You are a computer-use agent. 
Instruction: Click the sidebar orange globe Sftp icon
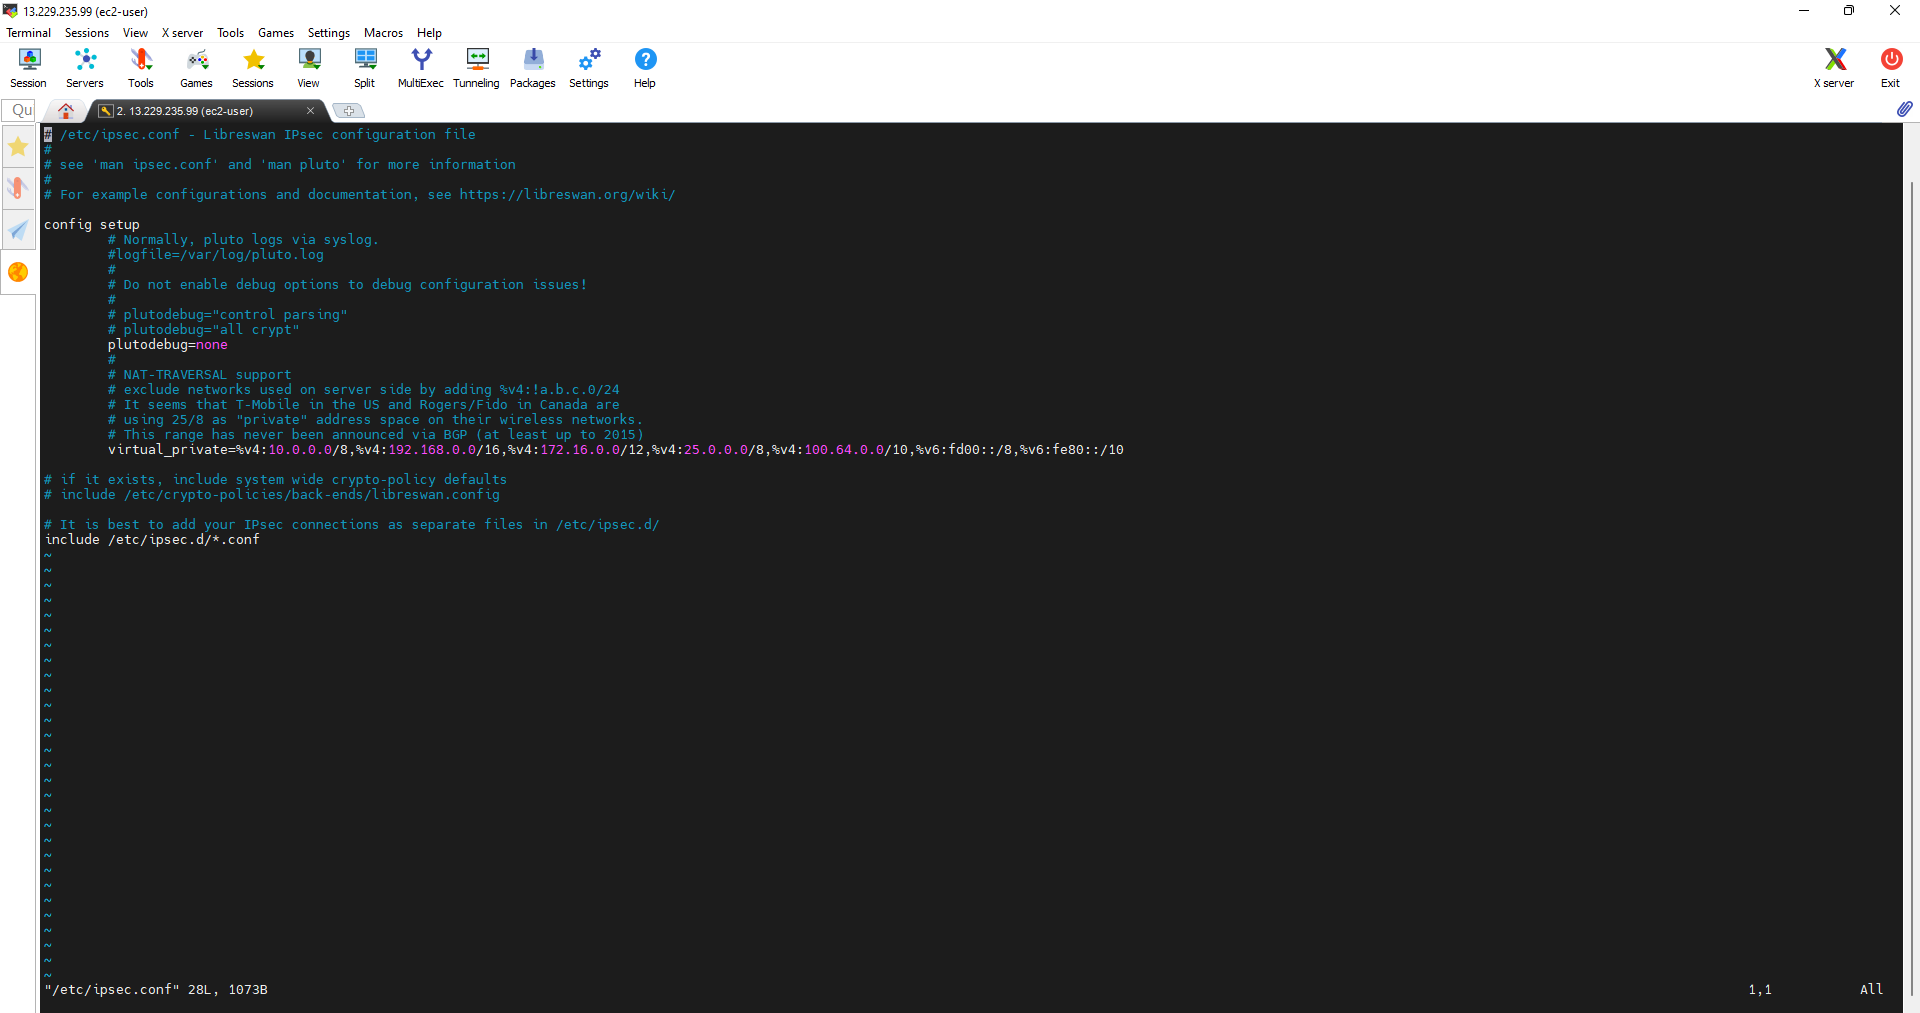pyautogui.click(x=18, y=272)
